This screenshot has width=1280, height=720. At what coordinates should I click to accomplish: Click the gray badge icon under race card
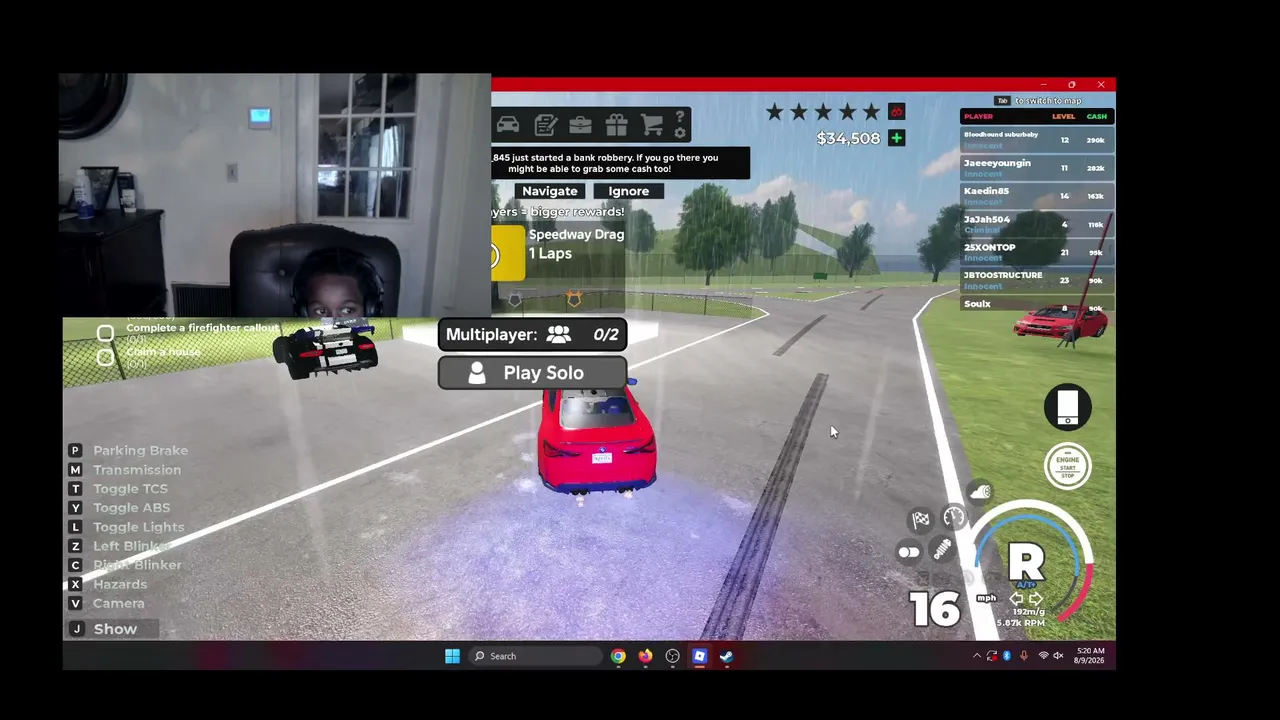(x=515, y=299)
